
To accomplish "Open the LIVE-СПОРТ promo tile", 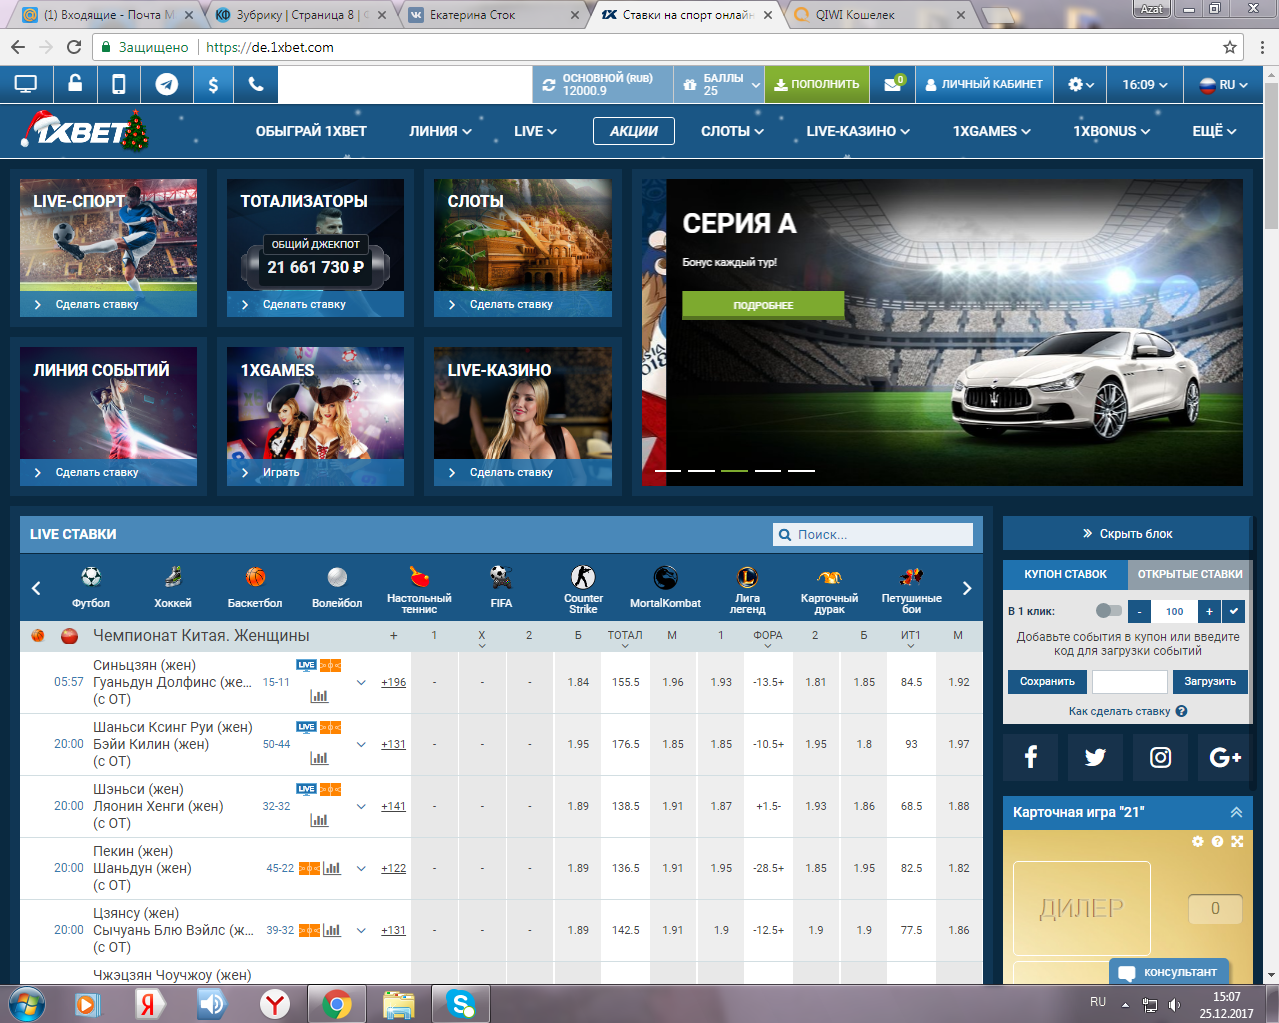I will (x=108, y=248).
